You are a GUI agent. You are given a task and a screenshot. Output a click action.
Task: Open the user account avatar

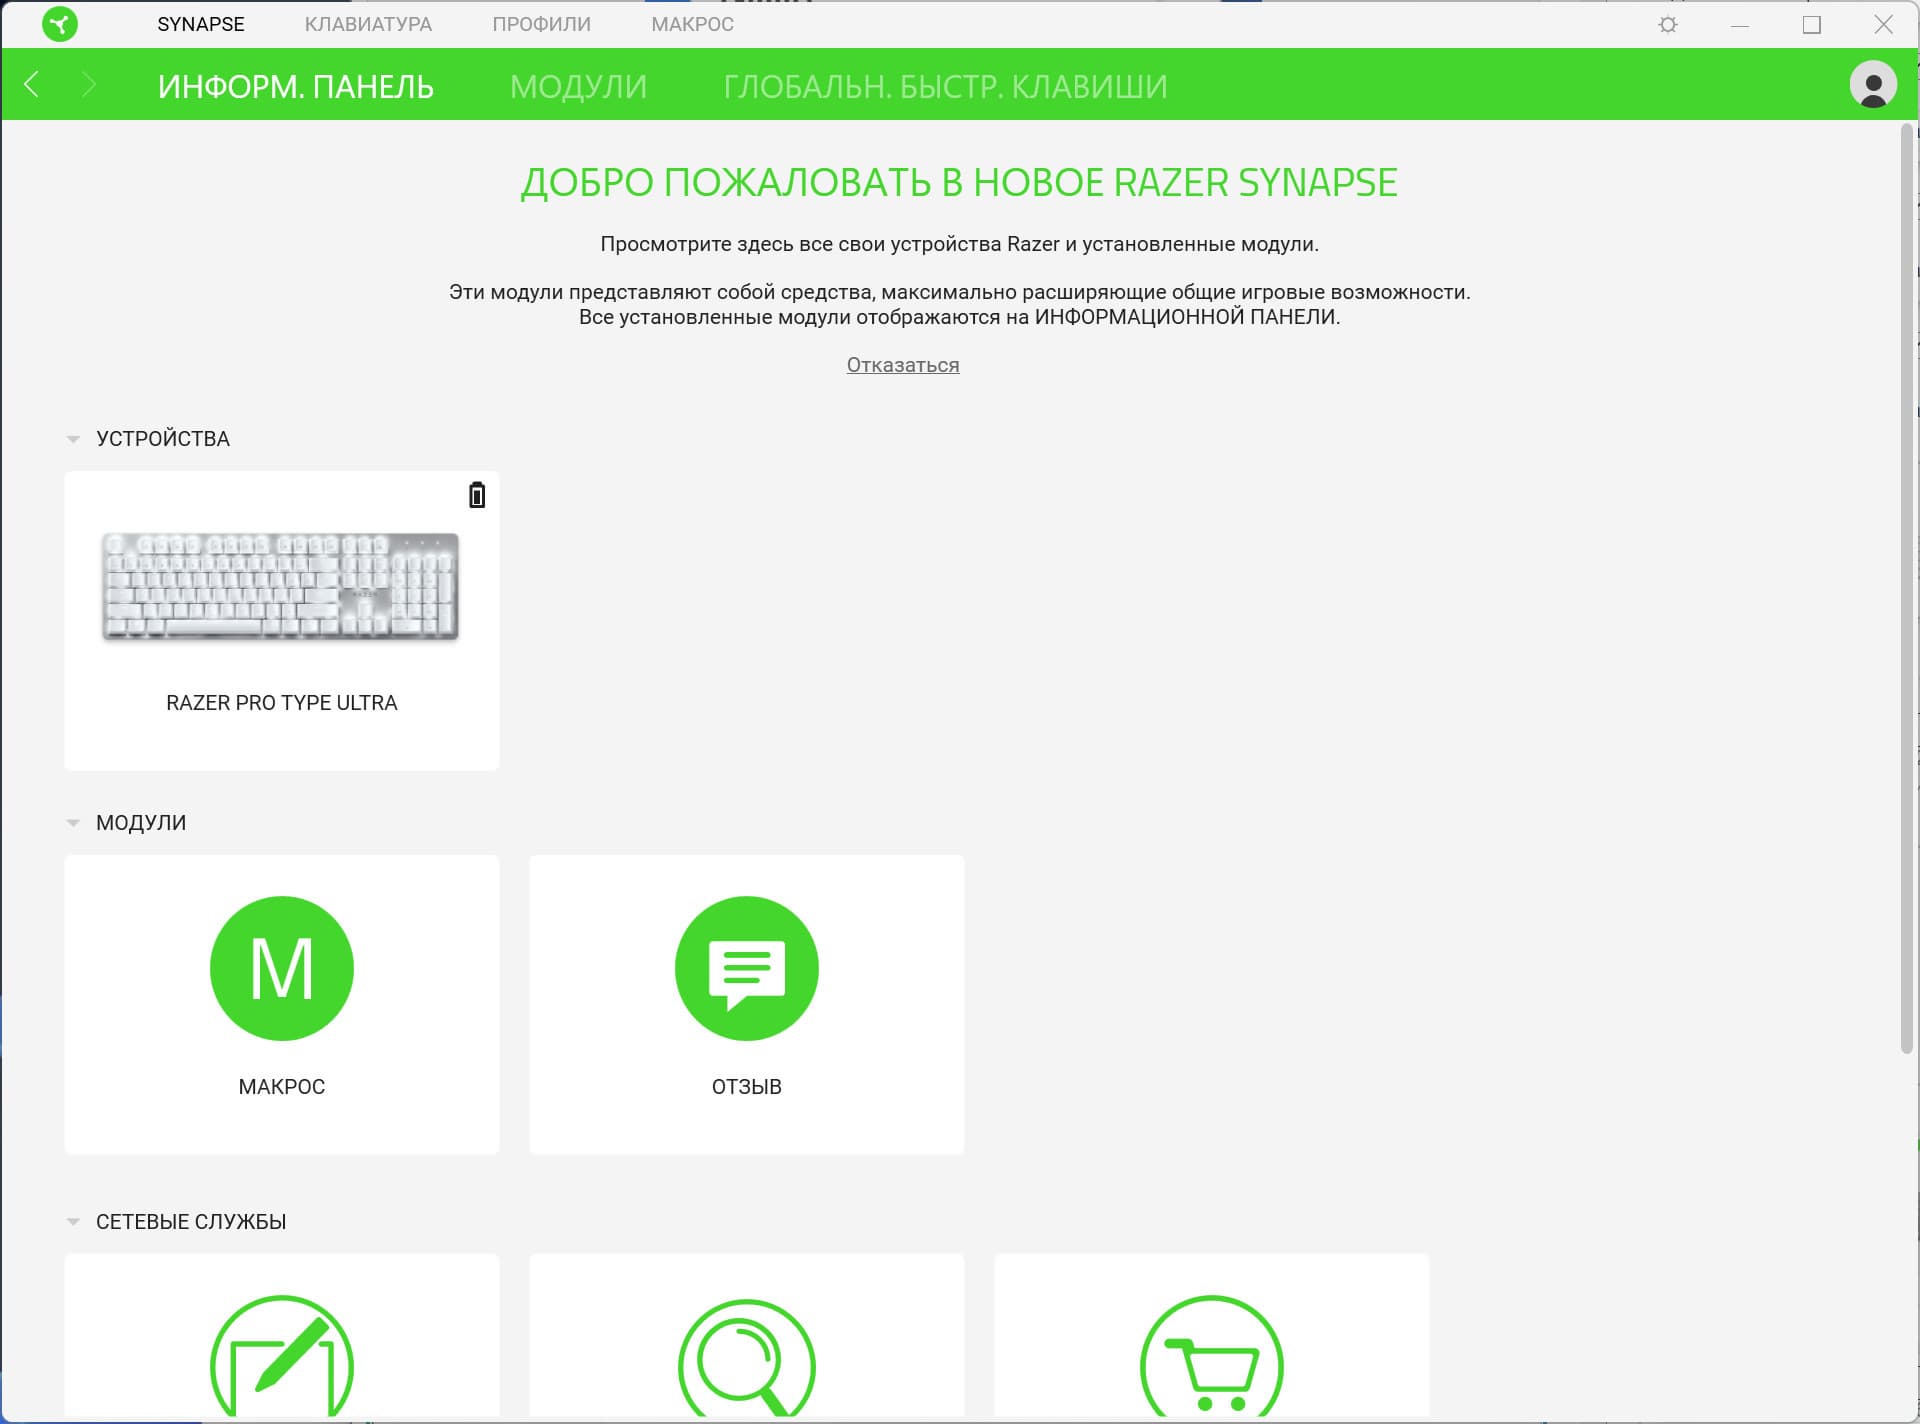1872,84
